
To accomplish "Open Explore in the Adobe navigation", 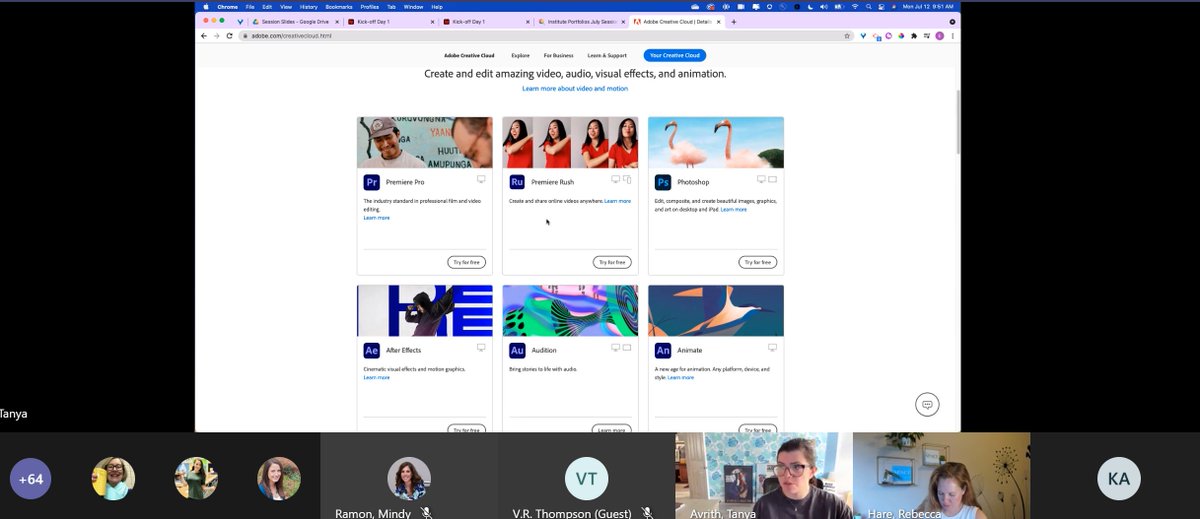I will point(520,56).
